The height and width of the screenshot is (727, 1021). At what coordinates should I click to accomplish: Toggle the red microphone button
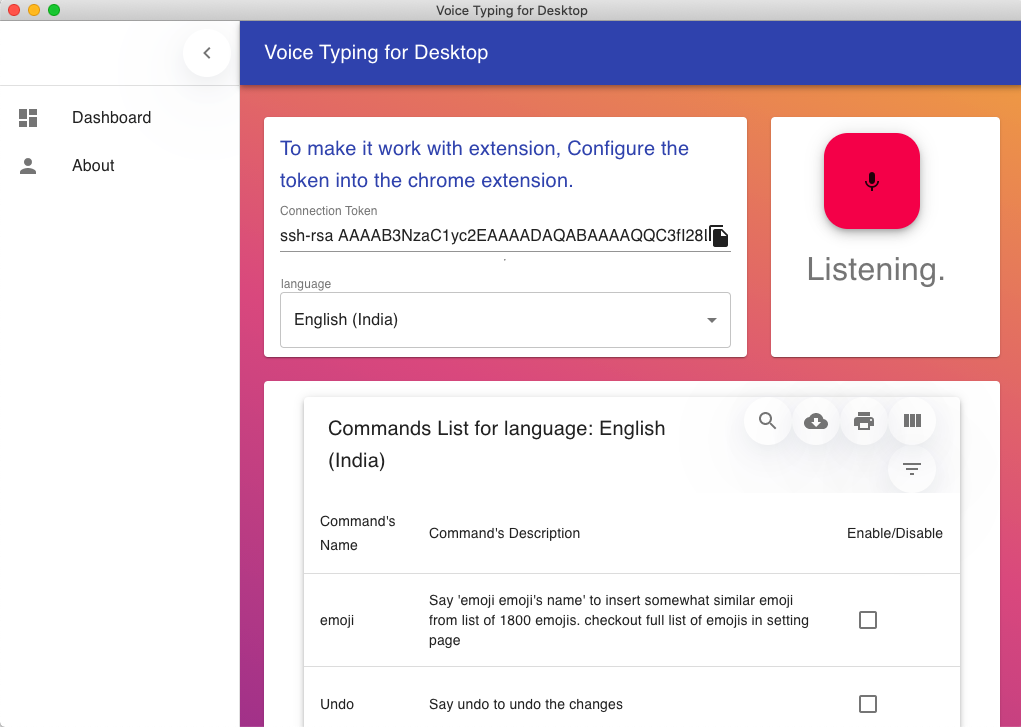click(x=872, y=181)
